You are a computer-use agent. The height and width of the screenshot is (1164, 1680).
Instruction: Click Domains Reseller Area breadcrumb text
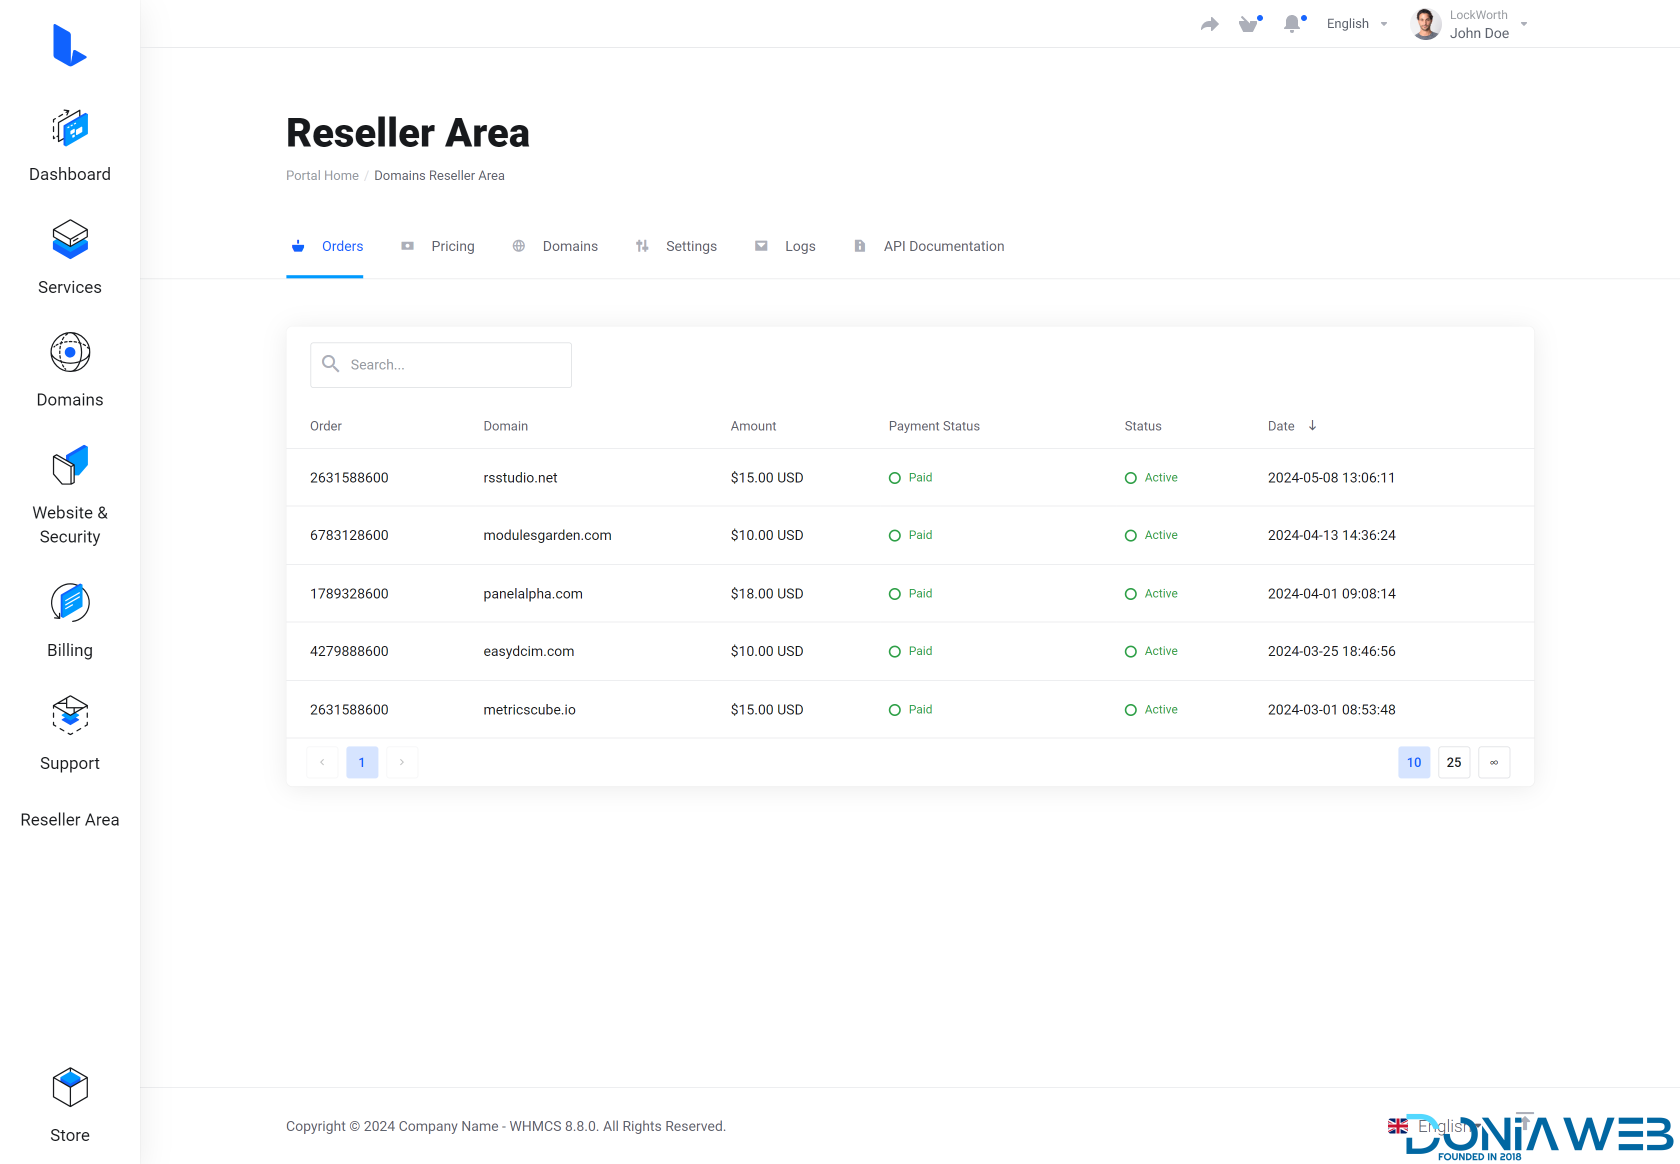(x=439, y=175)
